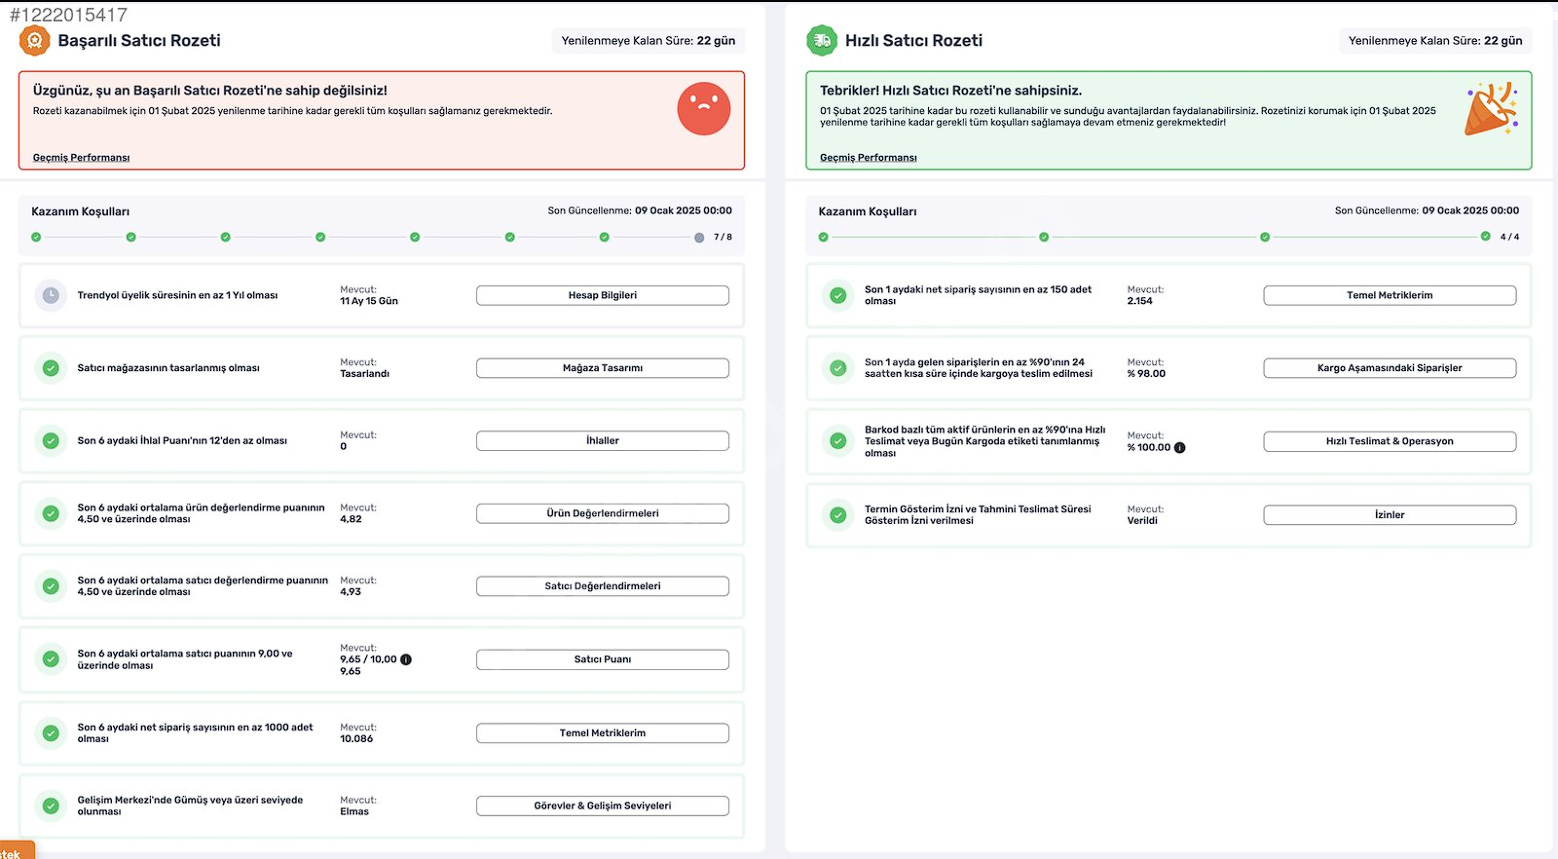
Task: Click the party popper celebration icon
Action: click(x=1491, y=109)
